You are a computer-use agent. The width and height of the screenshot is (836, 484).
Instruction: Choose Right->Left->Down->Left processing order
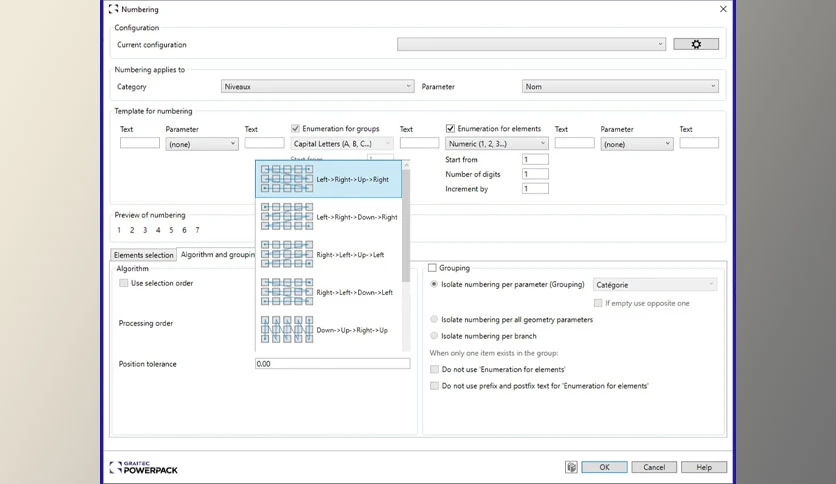(328, 292)
